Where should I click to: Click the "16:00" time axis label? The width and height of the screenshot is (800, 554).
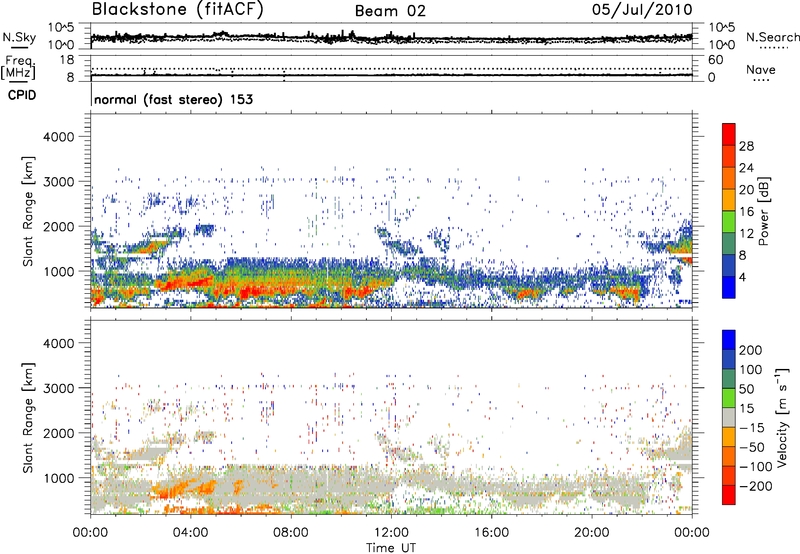491,533
